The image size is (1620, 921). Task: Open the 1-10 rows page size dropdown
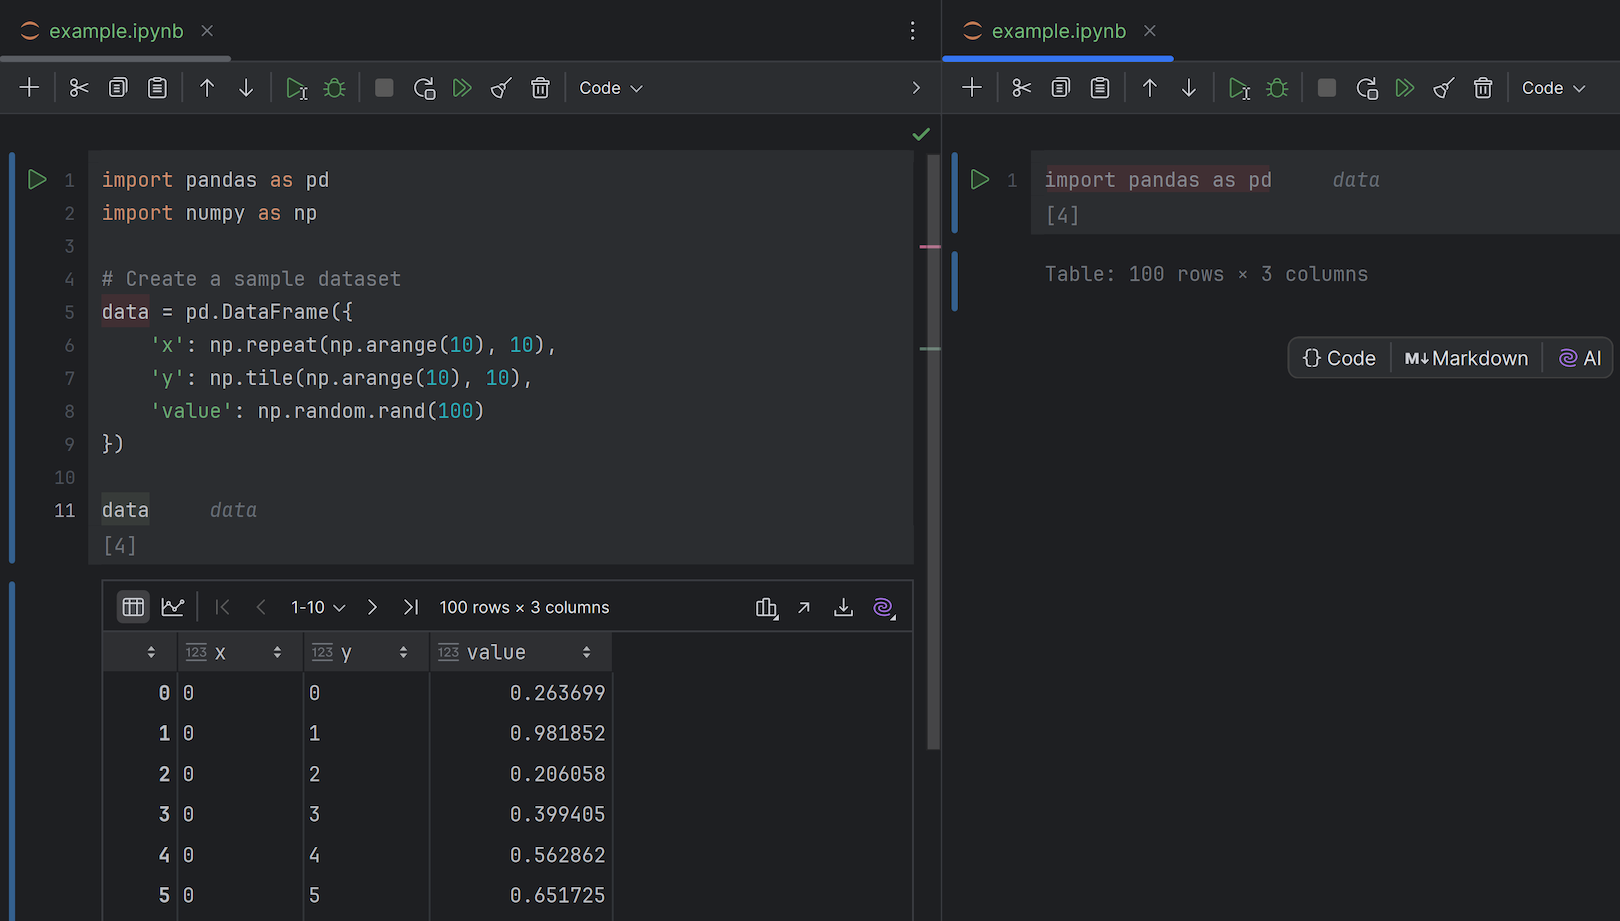tap(318, 607)
